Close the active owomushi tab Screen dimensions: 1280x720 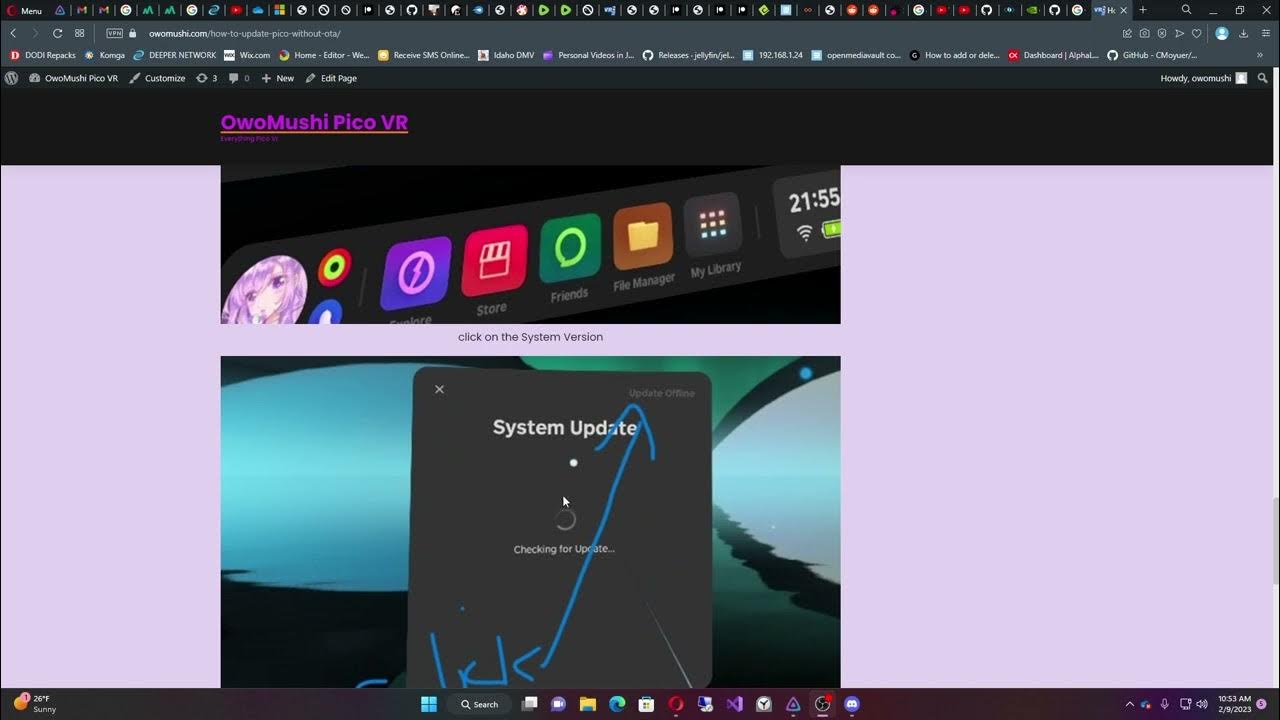tap(1124, 10)
